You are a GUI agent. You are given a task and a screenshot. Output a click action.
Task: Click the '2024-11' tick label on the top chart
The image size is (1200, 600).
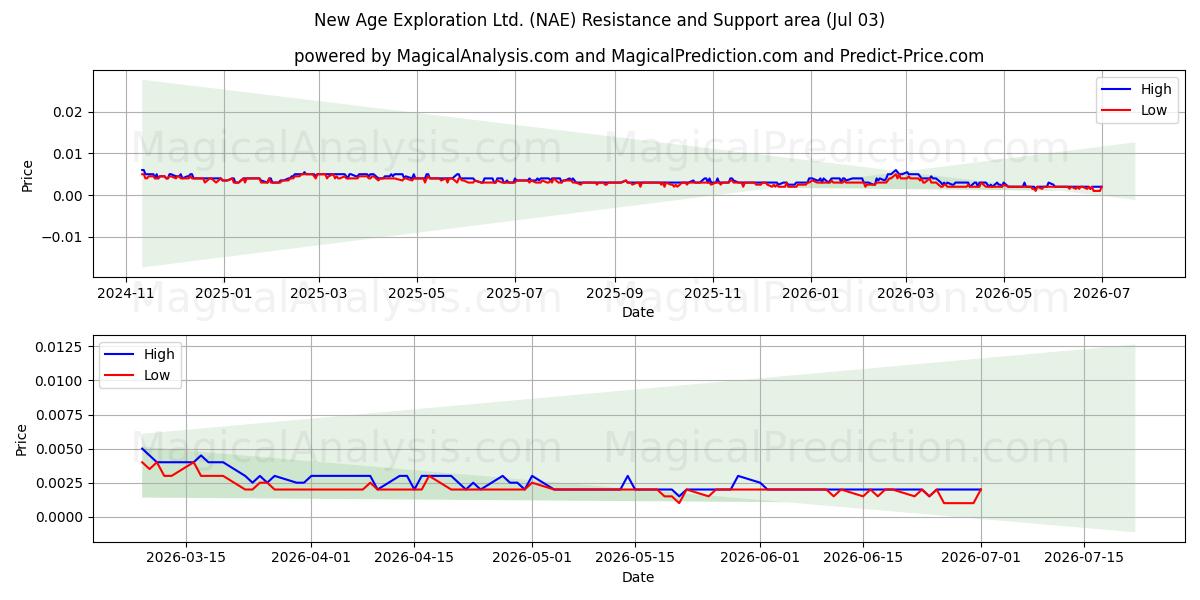point(126,293)
